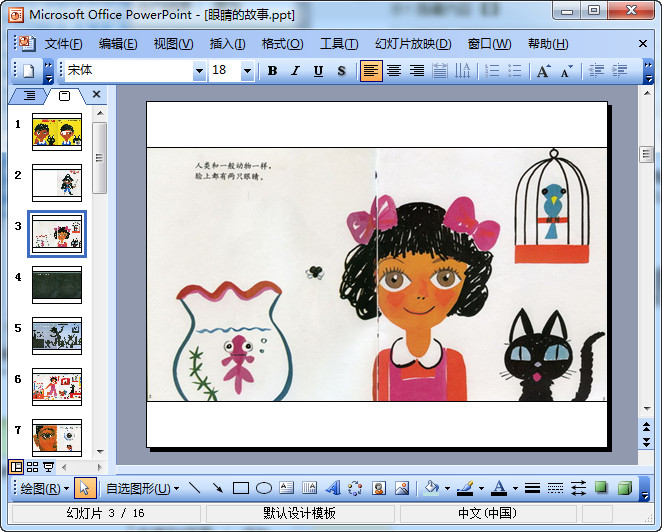Toggle text Shadow formatting
This screenshot has width=662, height=532.
(x=342, y=71)
